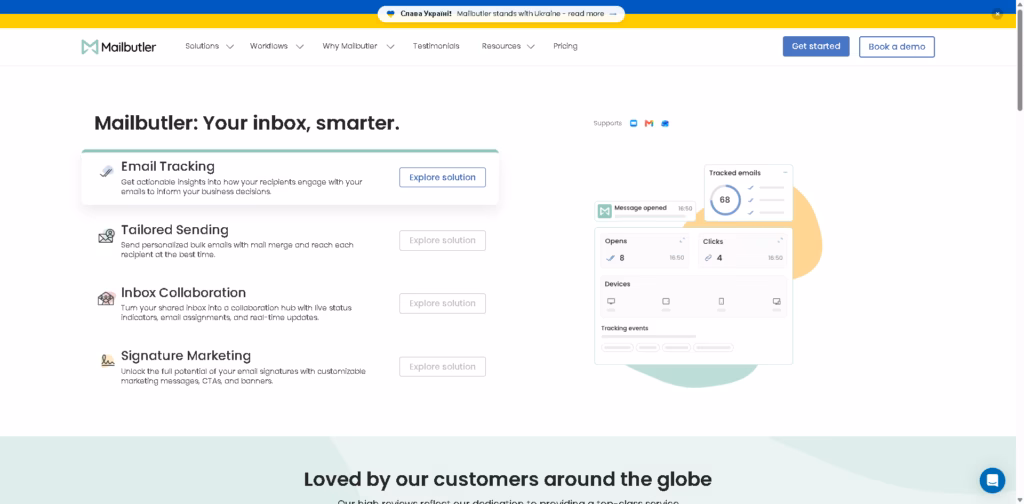Click the expand icon on Opens card

682,241
